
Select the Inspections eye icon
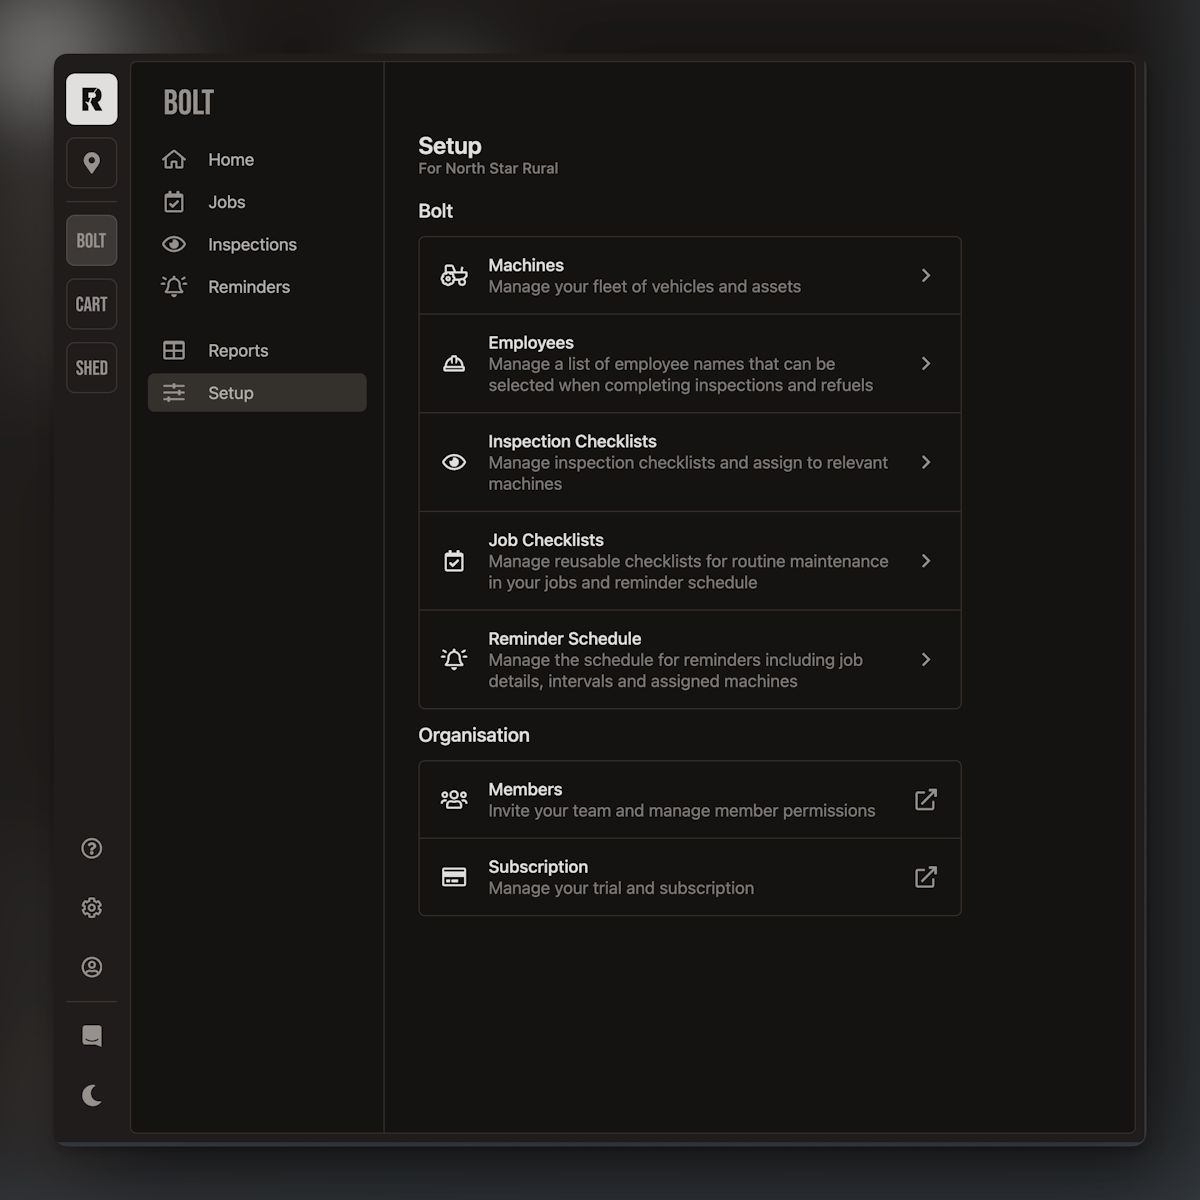coord(174,244)
